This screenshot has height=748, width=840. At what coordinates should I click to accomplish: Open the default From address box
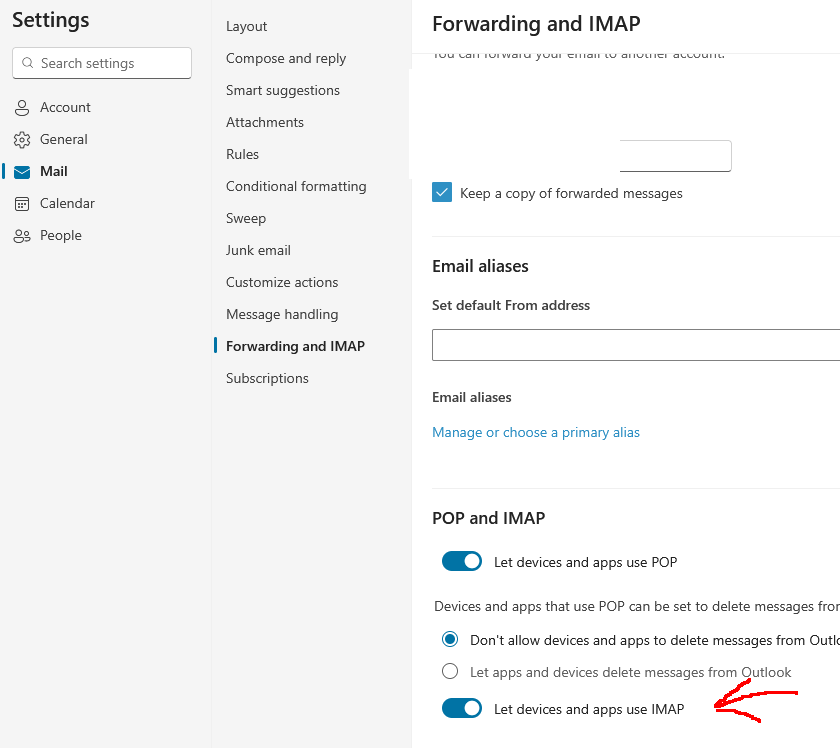[636, 345]
